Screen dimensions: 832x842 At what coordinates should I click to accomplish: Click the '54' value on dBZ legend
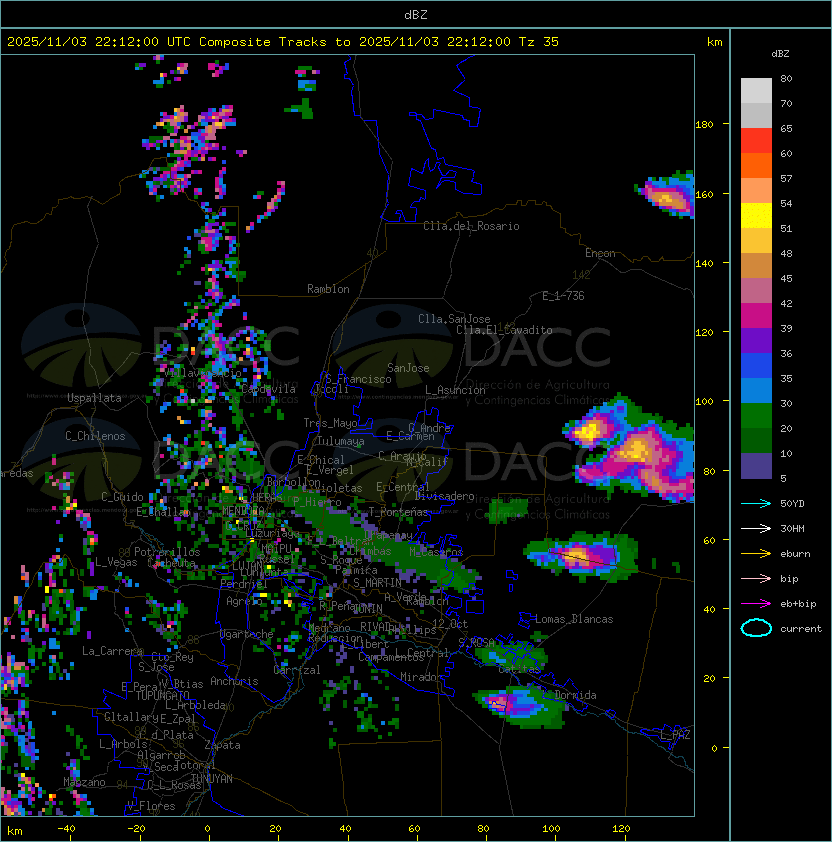tap(786, 204)
